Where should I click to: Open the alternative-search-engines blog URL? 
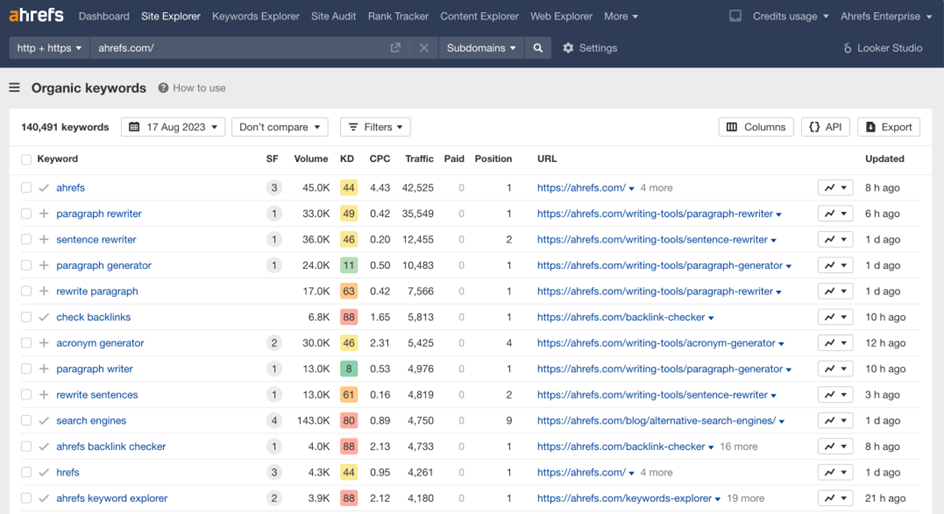tap(656, 421)
